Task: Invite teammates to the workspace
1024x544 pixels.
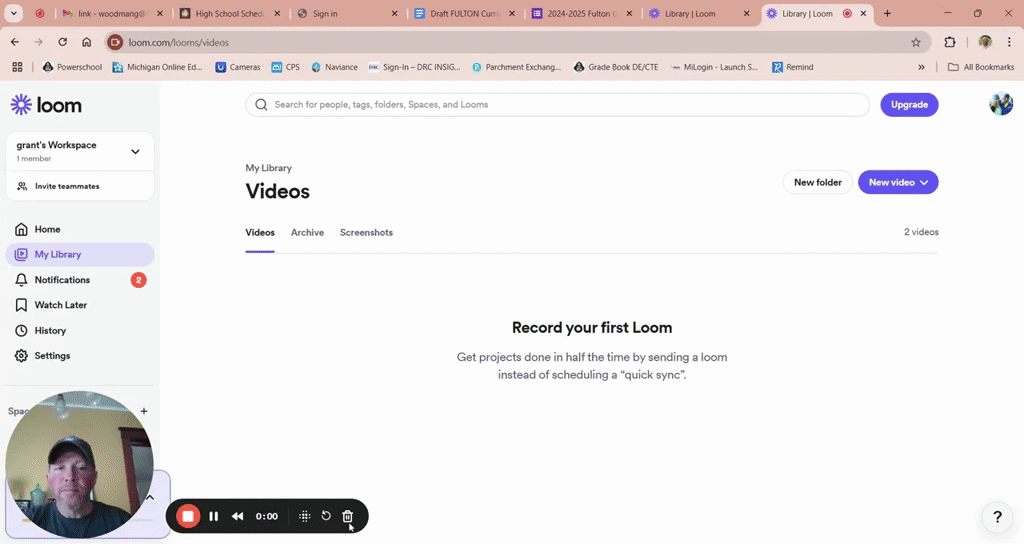Action: click(80, 186)
